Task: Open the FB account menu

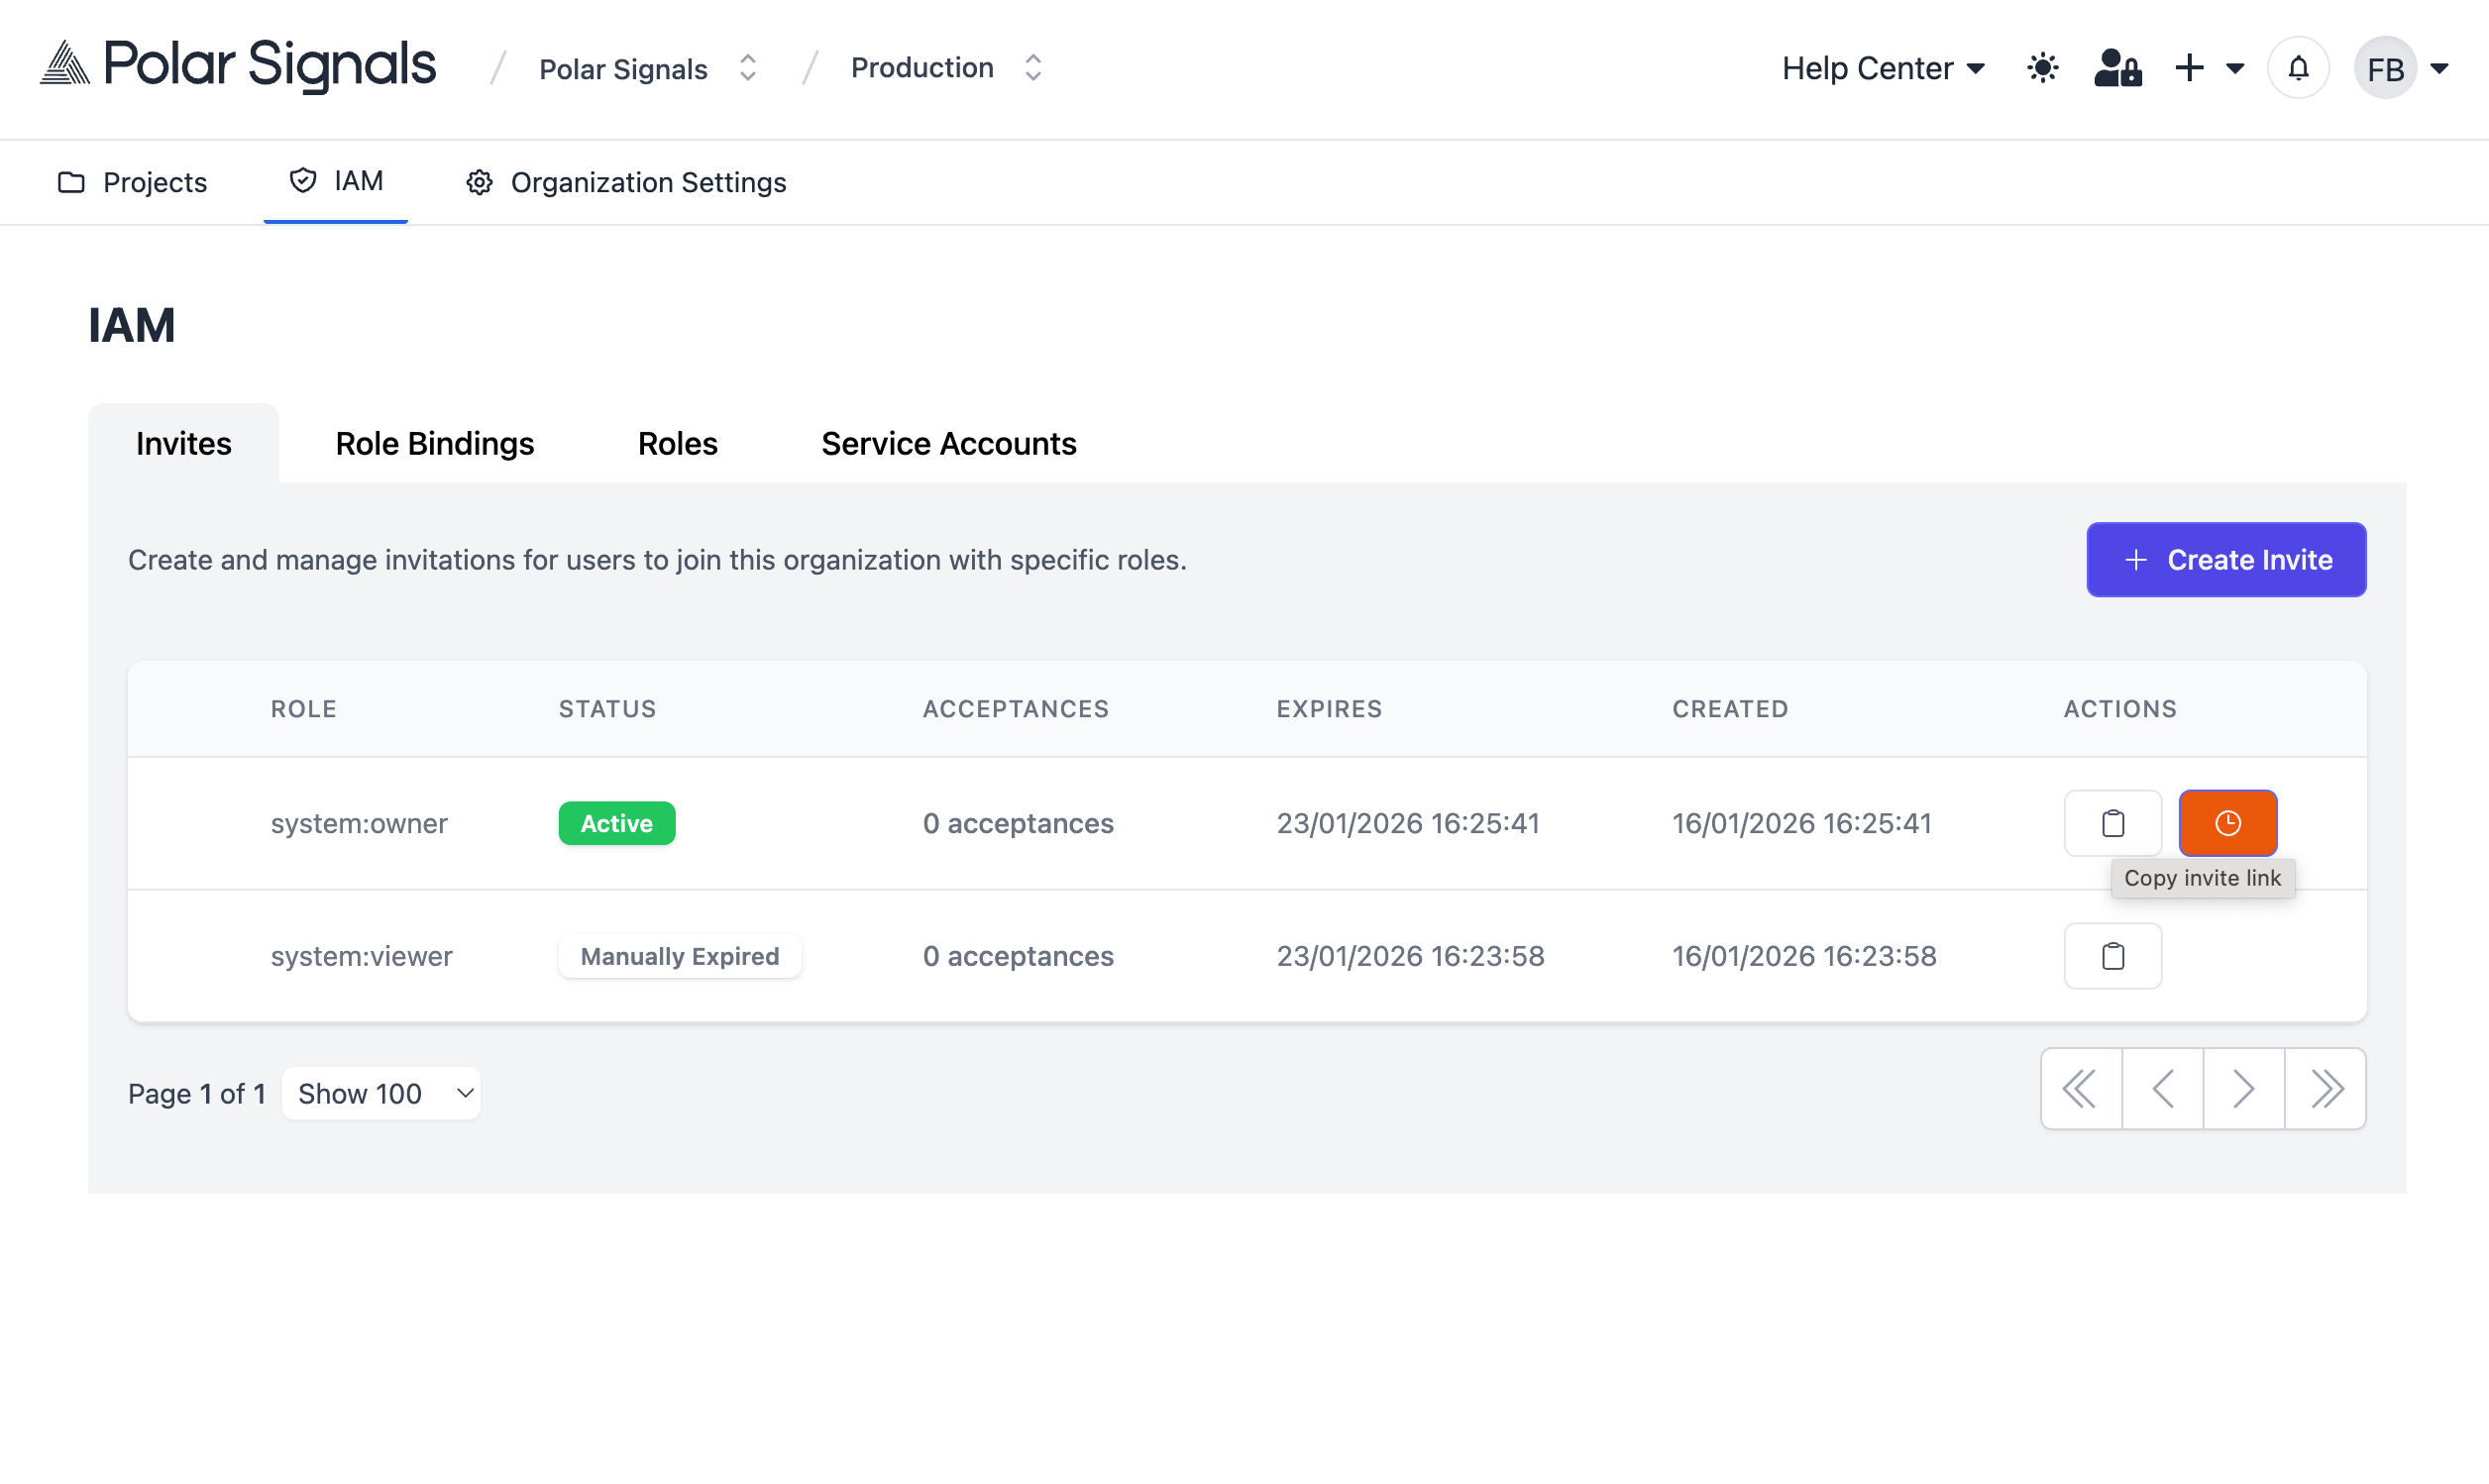Action: coord(2404,68)
